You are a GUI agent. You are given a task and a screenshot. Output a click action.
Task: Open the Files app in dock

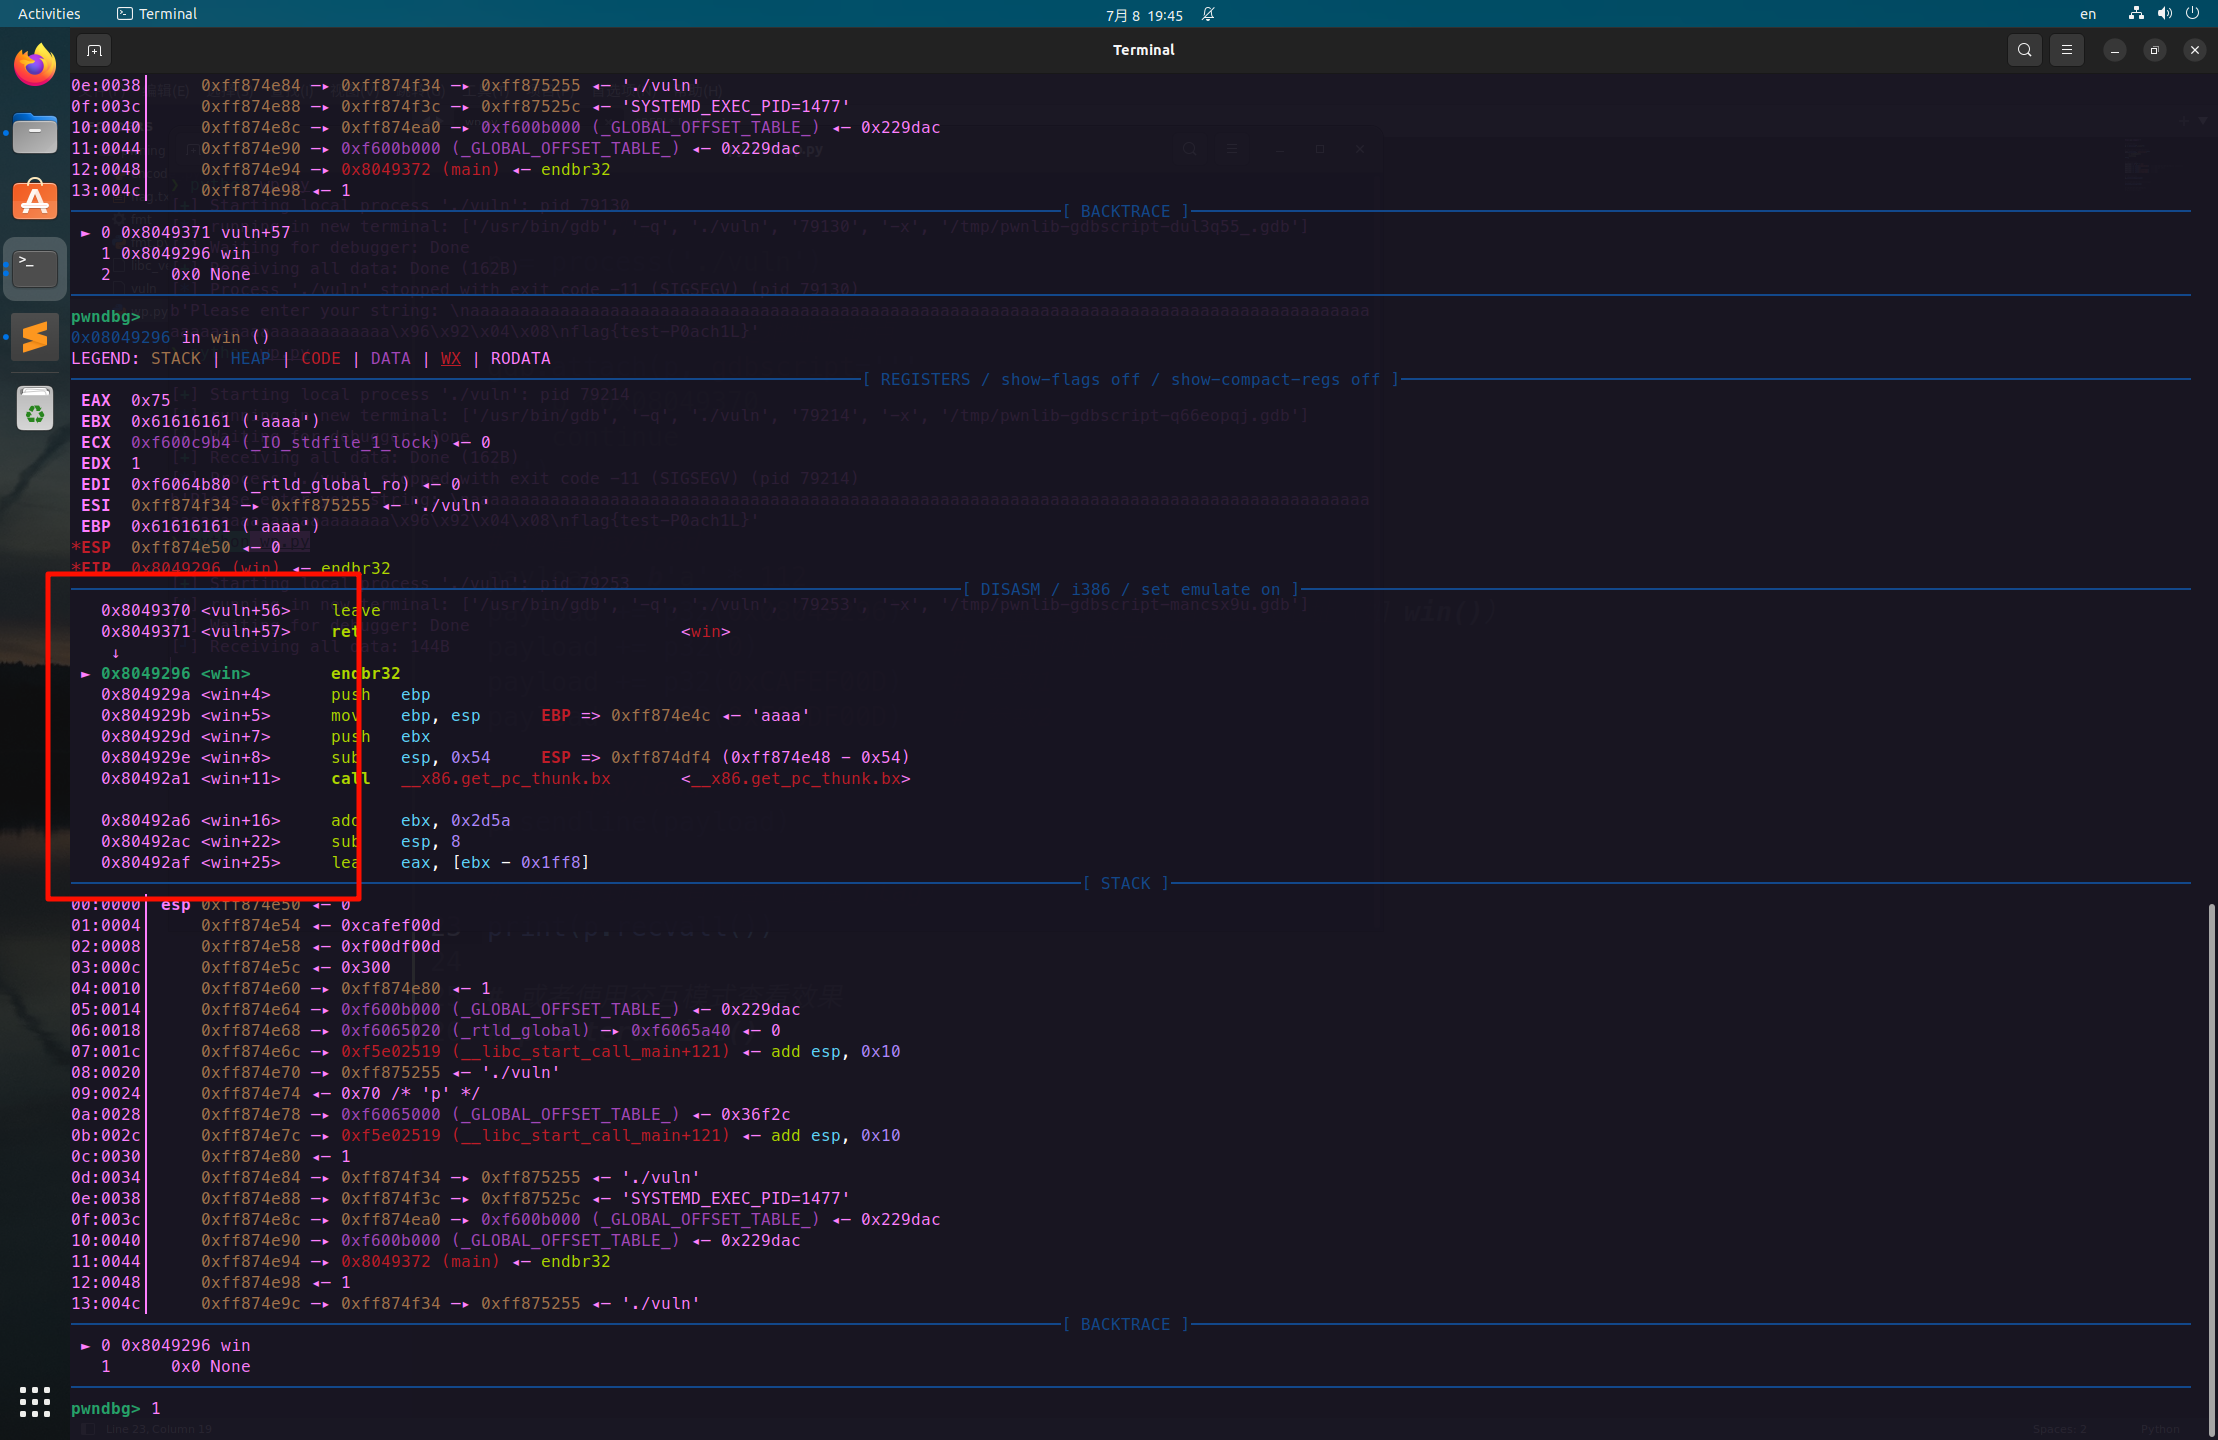click(x=35, y=133)
